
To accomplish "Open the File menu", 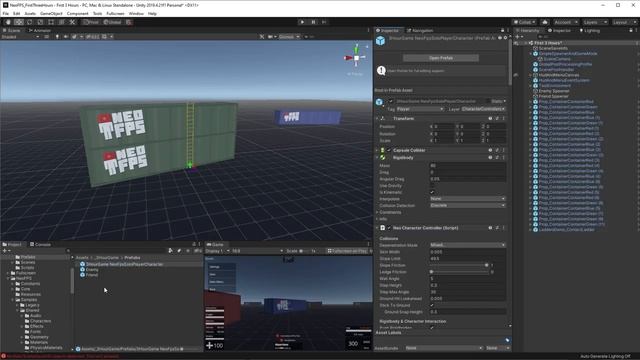I will pyautogui.click(x=6, y=13).
